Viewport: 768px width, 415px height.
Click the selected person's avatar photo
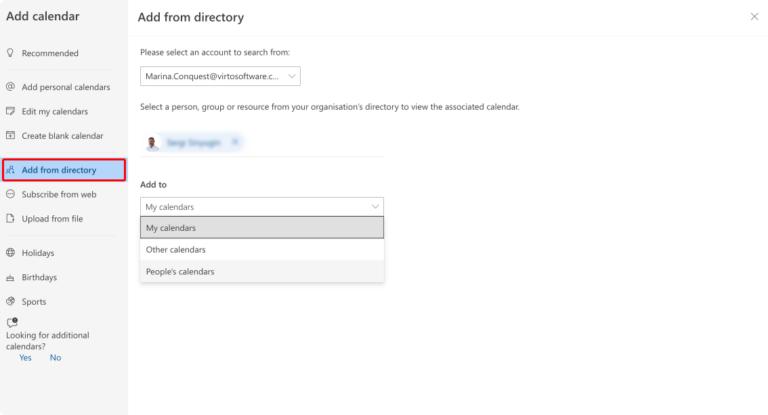(152, 143)
